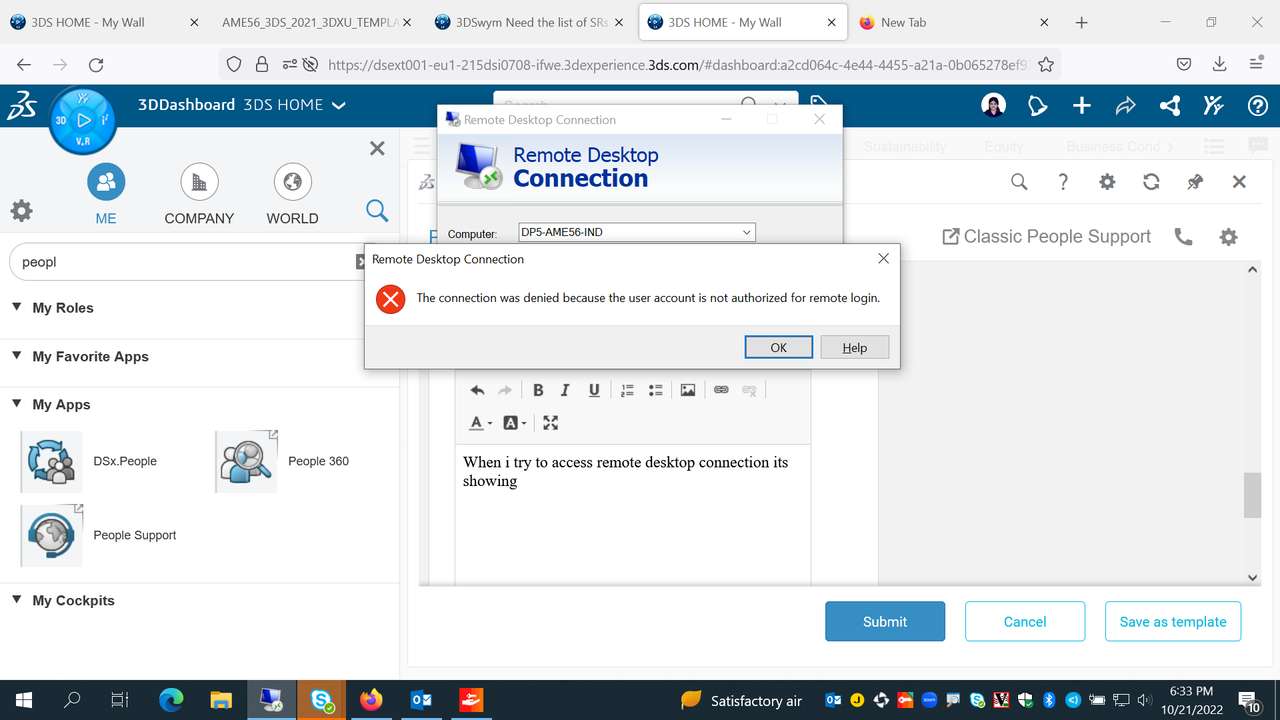The image size is (1280, 720).
Task: Click Help in the error dialog
Action: click(854, 347)
